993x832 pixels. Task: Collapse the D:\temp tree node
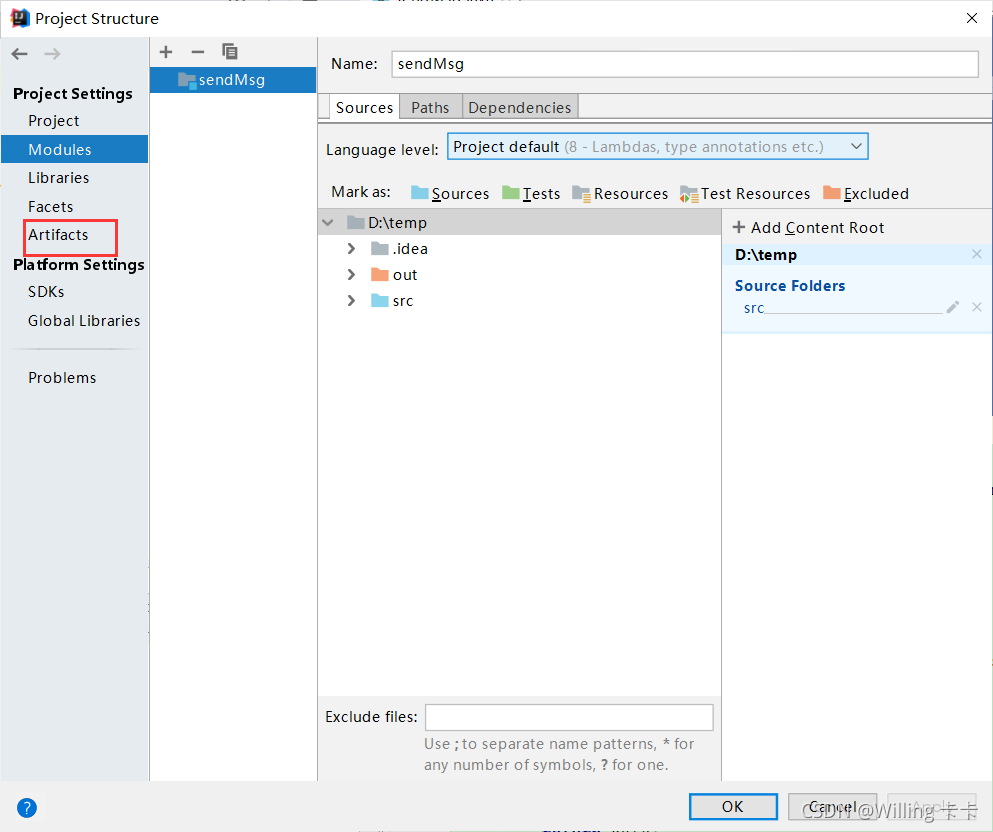tap(328, 222)
